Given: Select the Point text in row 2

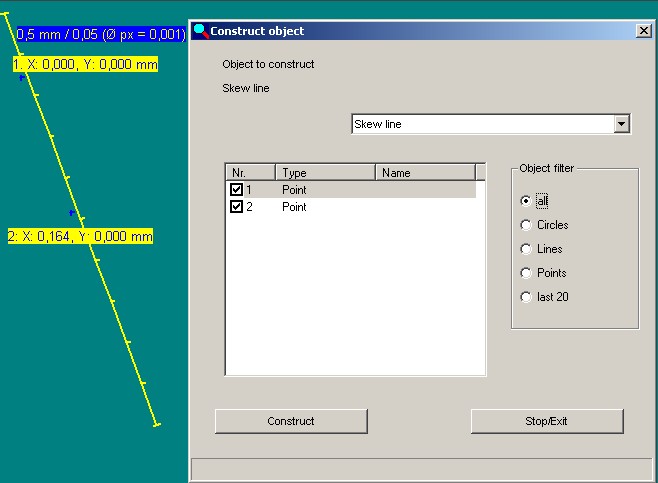Looking at the screenshot, I should [294, 207].
